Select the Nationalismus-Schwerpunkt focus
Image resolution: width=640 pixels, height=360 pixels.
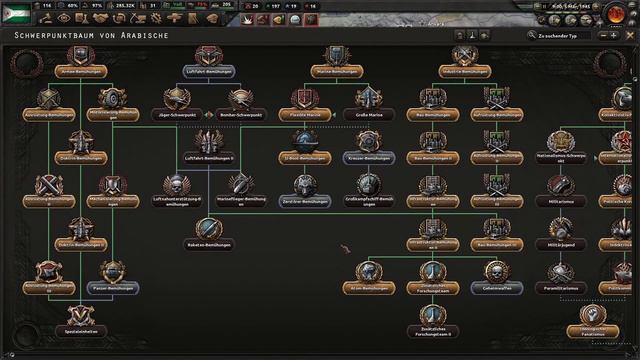pyautogui.click(x=561, y=158)
